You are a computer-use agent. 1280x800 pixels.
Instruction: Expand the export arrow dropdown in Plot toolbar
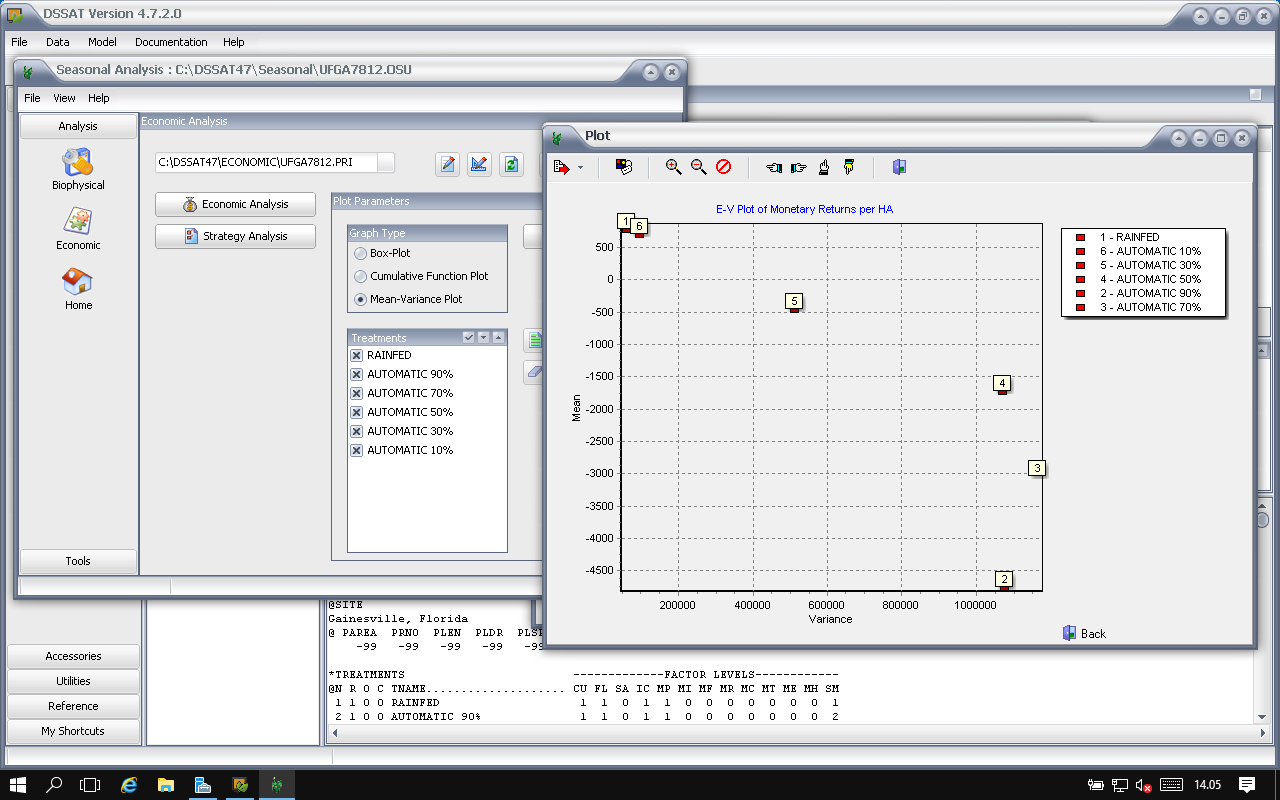(580, 168)
